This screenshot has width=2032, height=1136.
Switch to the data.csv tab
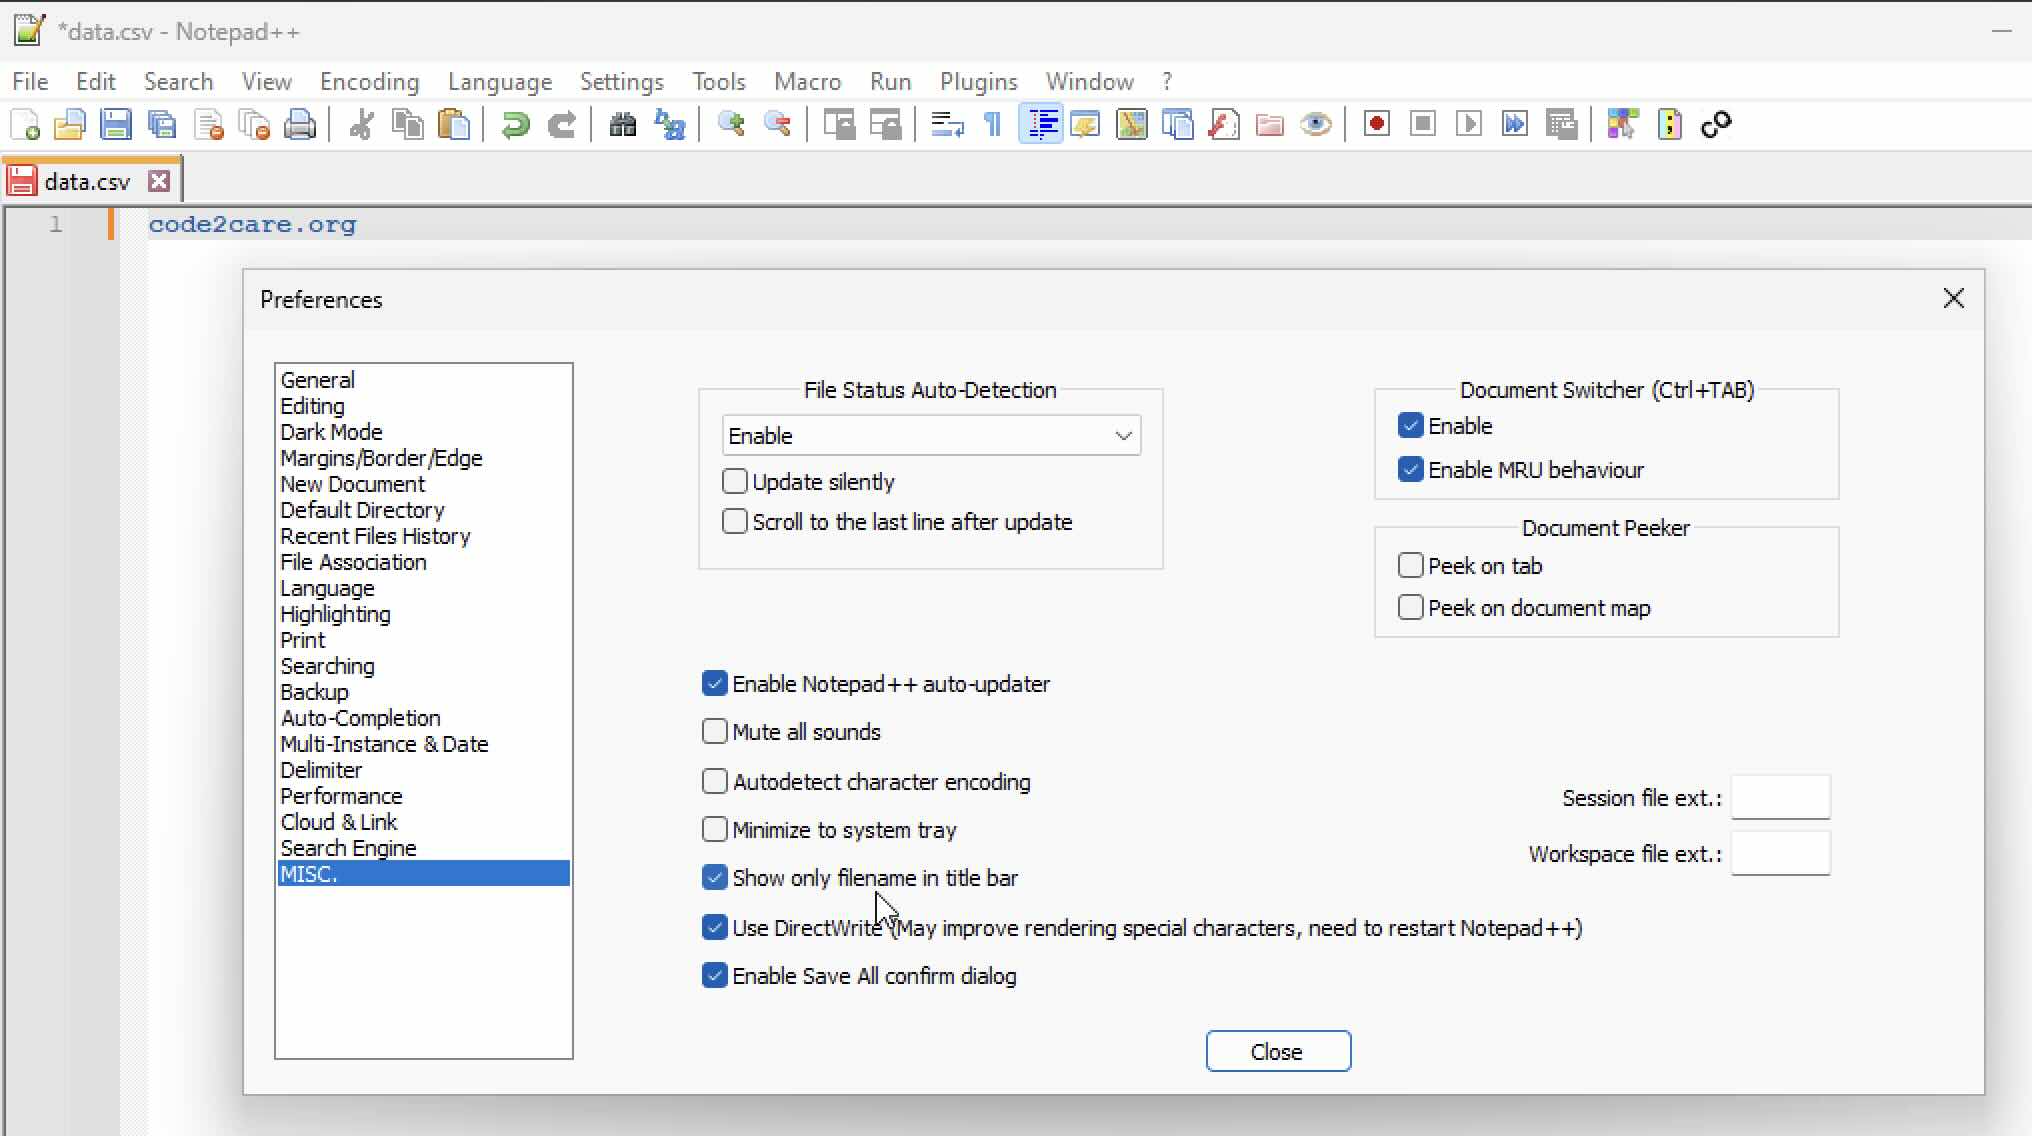click(88, 180)
